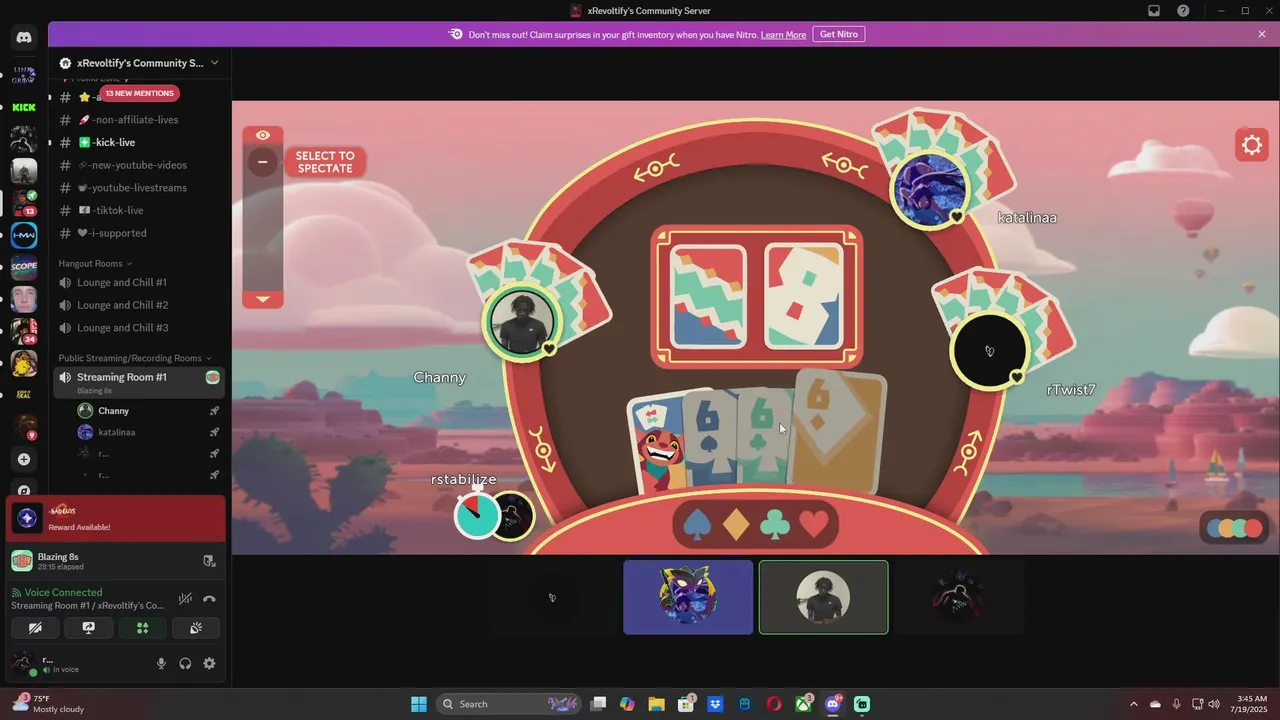Open Windows Start menu

(419, 704)
